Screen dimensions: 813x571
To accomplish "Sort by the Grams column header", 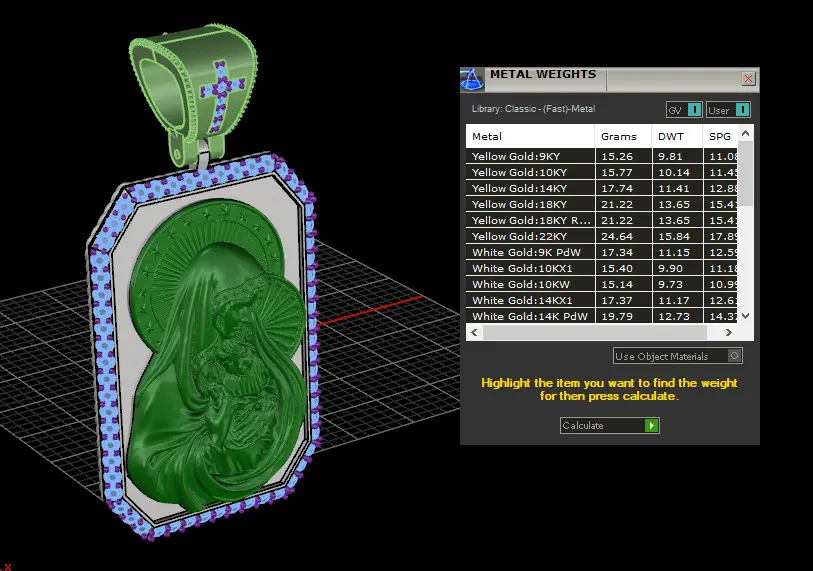I will (x=623, y=136).
